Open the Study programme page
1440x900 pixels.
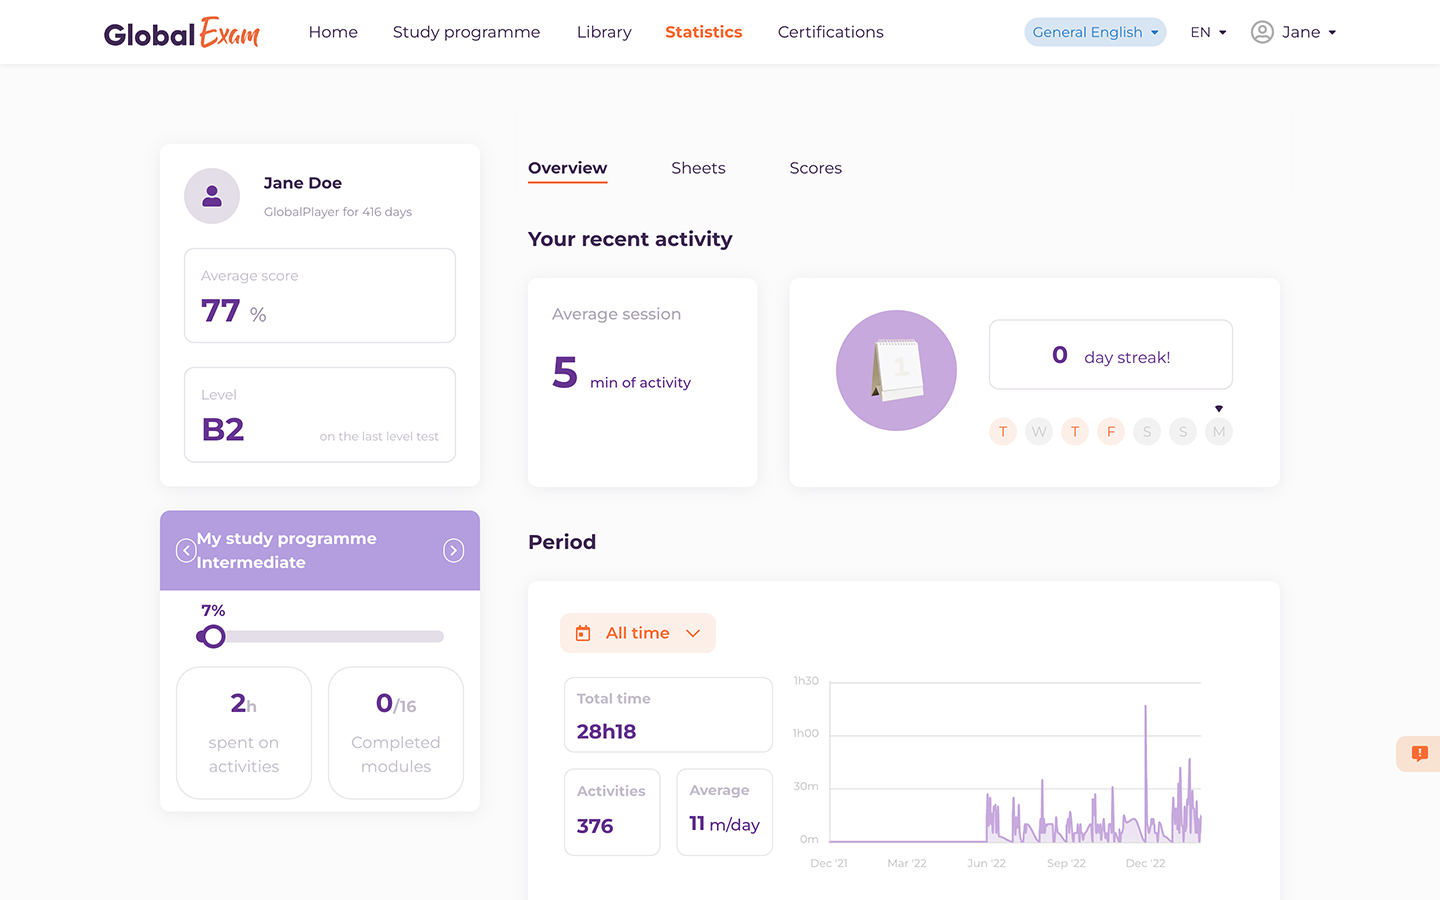pos(466,32)
